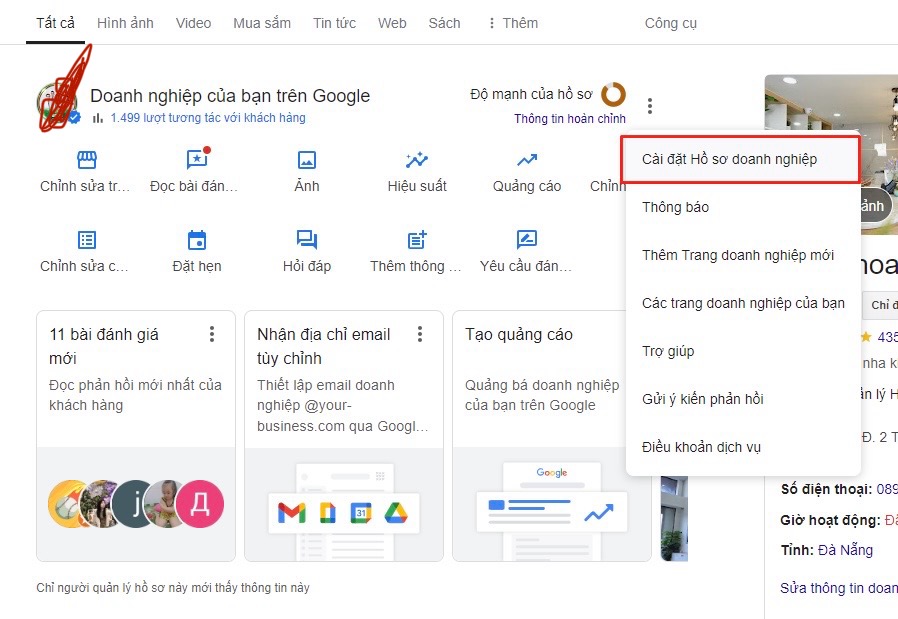Viewport: 898px width, 619px height.
Task: Open Đọc bài đánh giá reviews icon
Action: (x=198, y=159)
